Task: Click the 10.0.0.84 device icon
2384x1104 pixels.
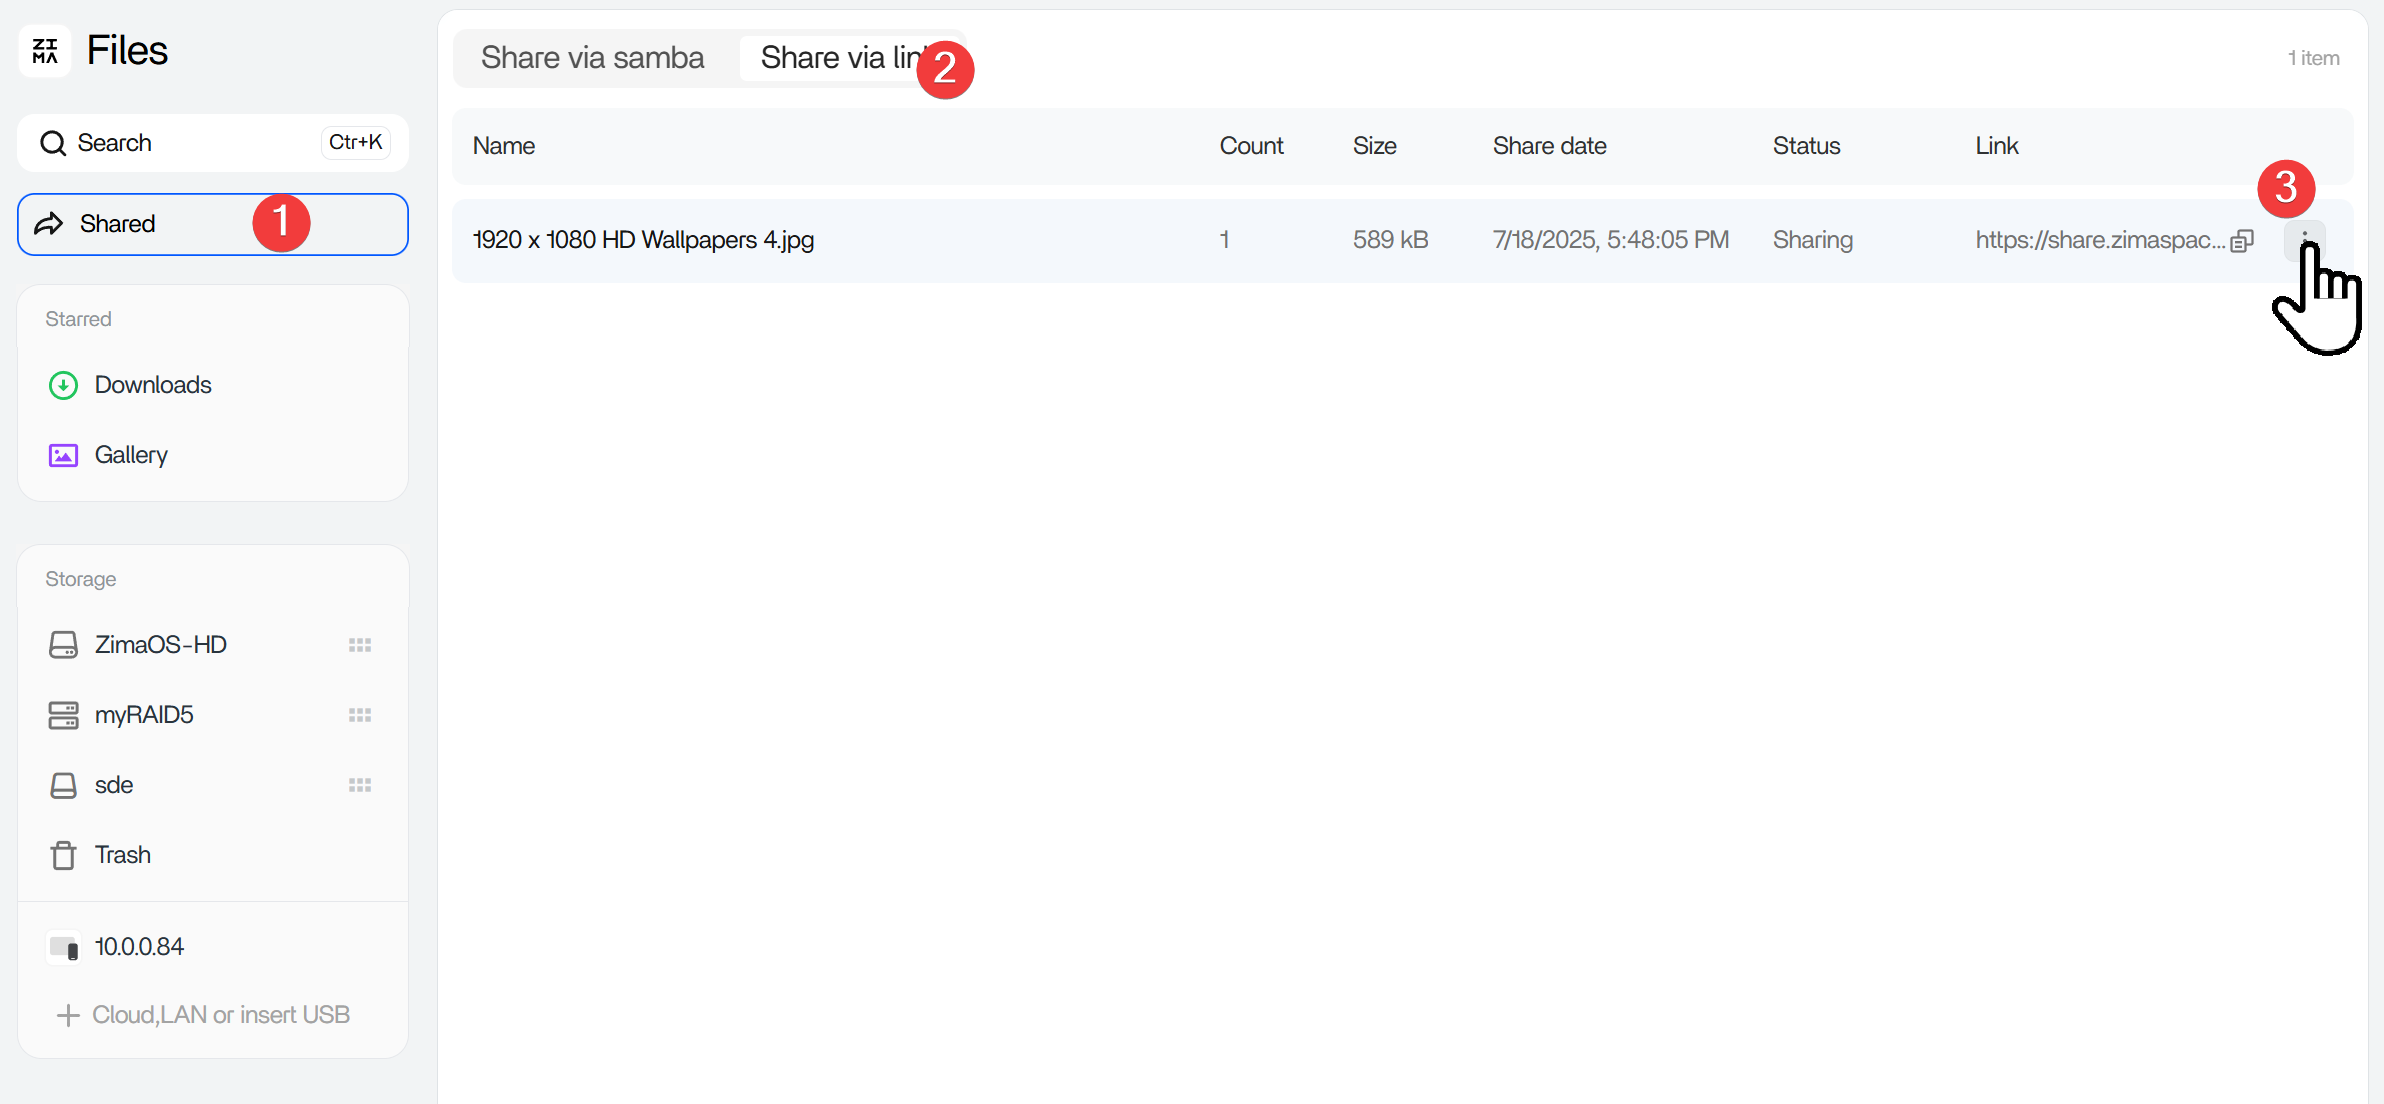Action: (64, 947)
